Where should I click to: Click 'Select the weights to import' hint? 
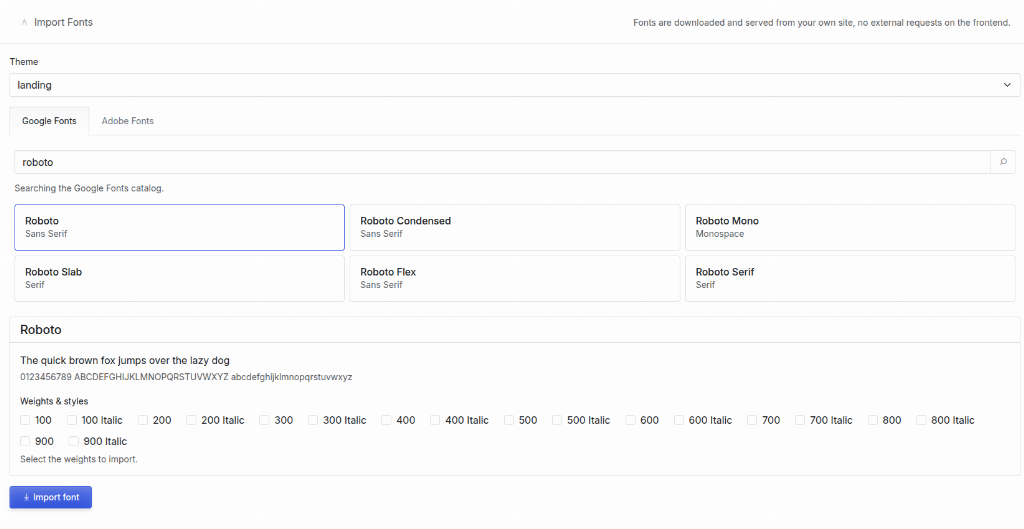79,459
